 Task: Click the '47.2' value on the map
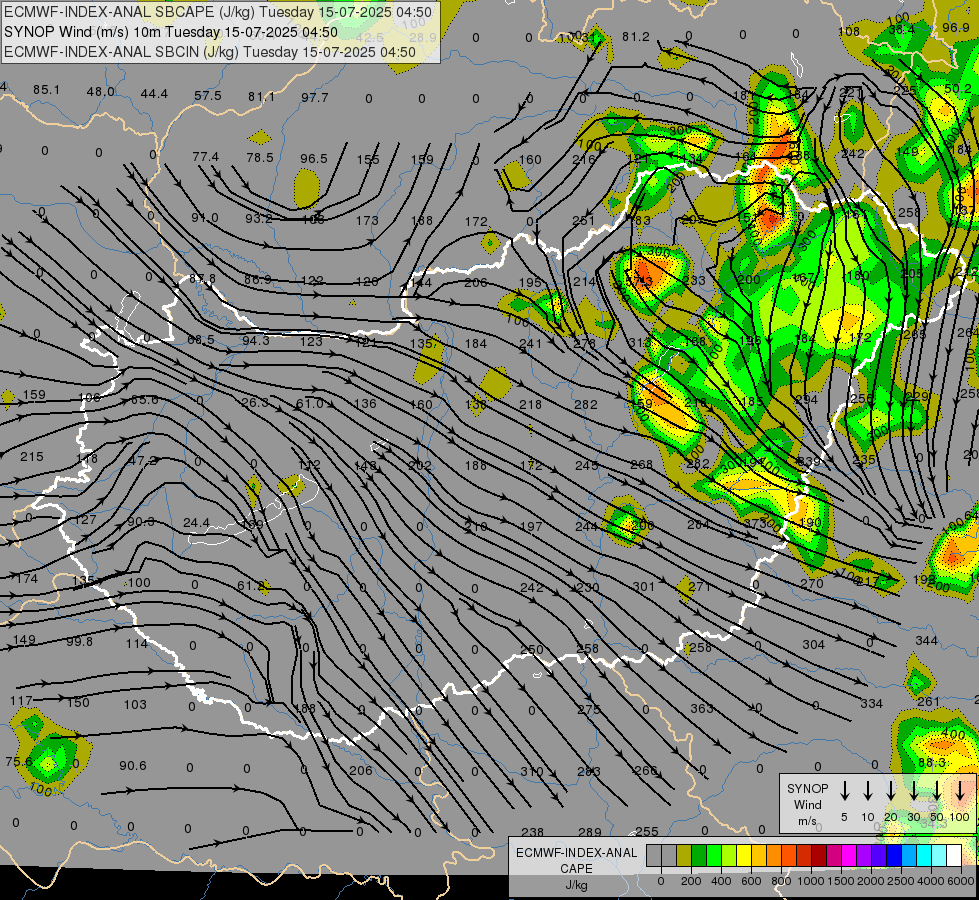[142, 461]
